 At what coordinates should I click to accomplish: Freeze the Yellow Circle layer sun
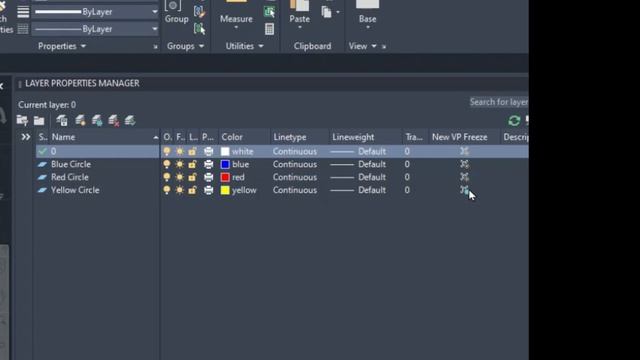pyautogui.click(x=180, y=190)
